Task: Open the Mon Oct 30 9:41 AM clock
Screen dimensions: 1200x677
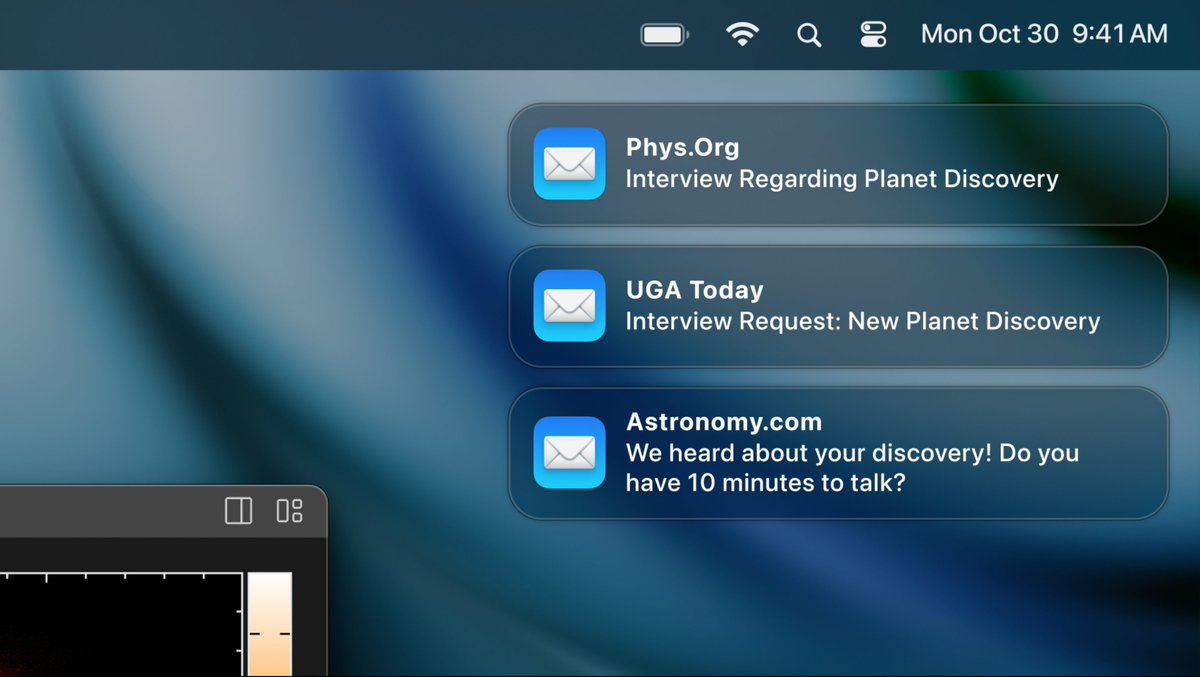Action: [1044, 34]
